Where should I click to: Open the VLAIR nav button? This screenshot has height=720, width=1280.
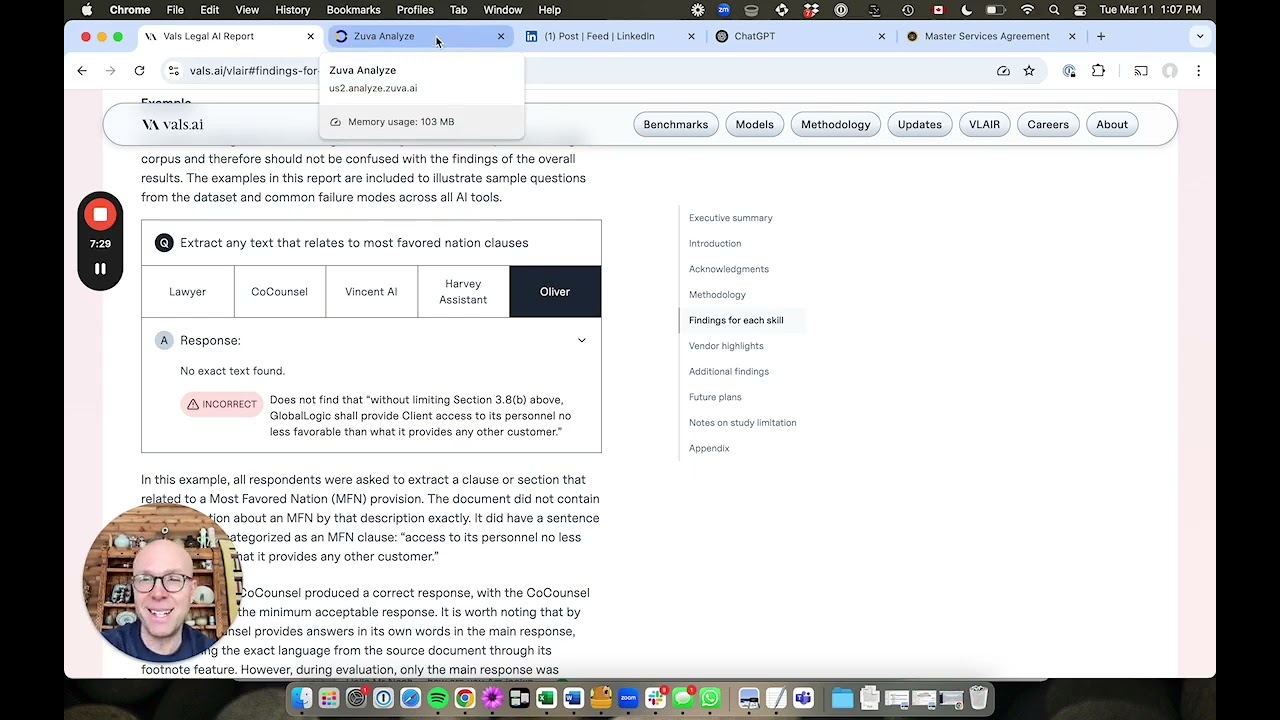coord(984,125)
